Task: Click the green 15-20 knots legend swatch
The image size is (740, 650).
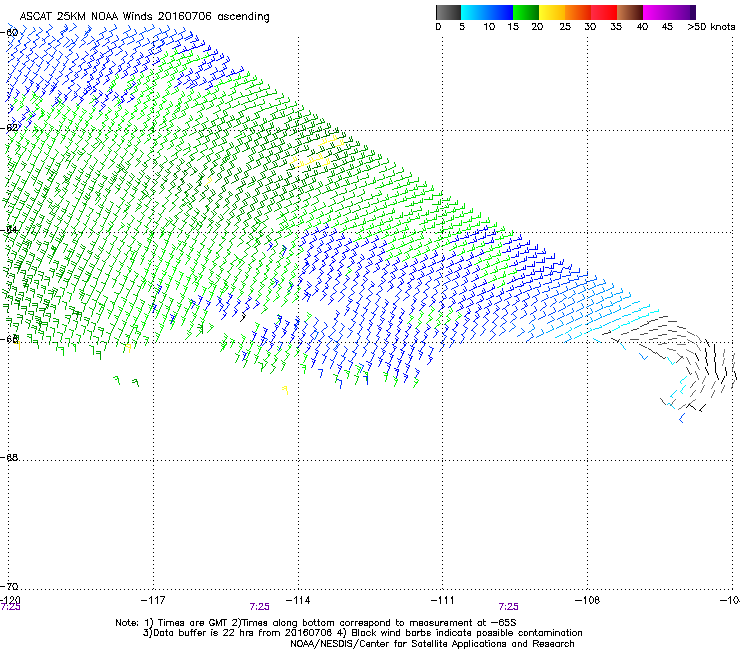Action: click(526, 12)
